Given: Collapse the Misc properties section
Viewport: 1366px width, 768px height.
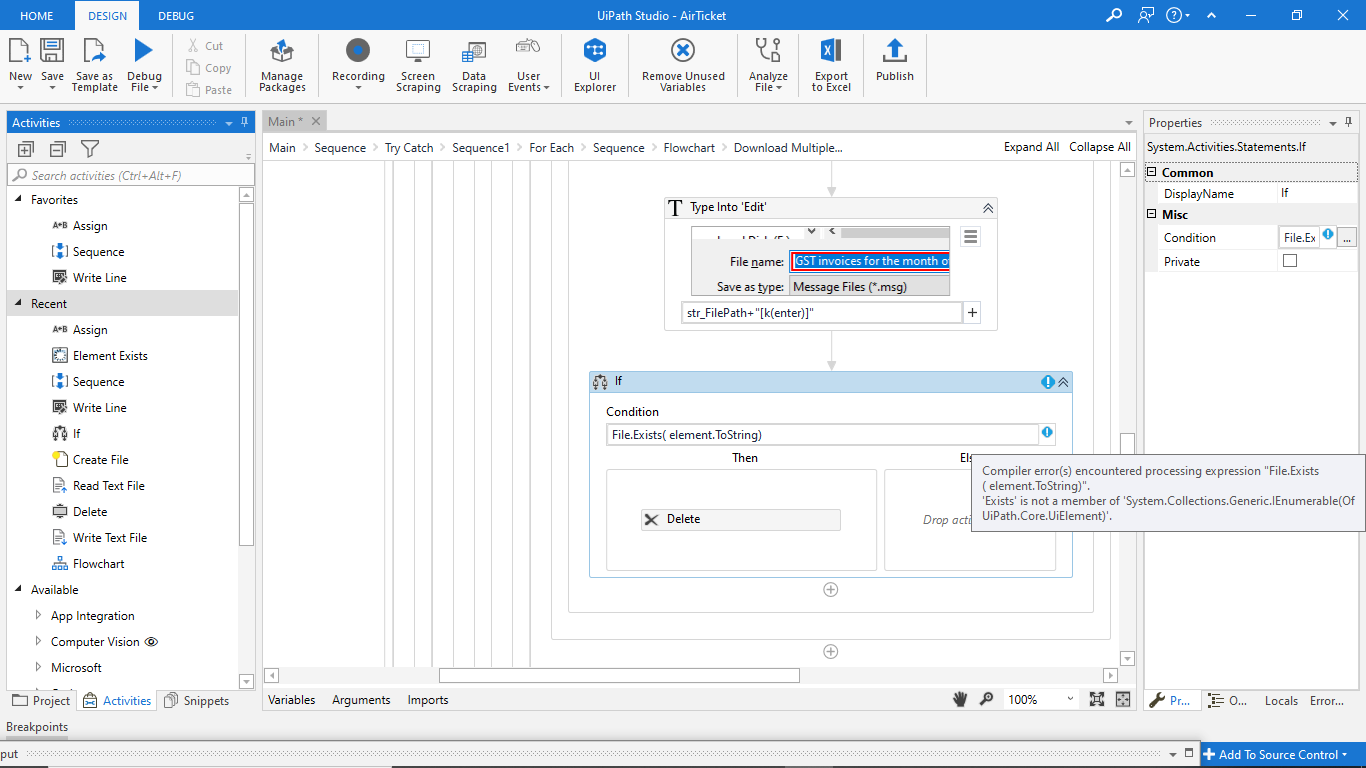Looking at the screenshot, I should point(1151,215).
